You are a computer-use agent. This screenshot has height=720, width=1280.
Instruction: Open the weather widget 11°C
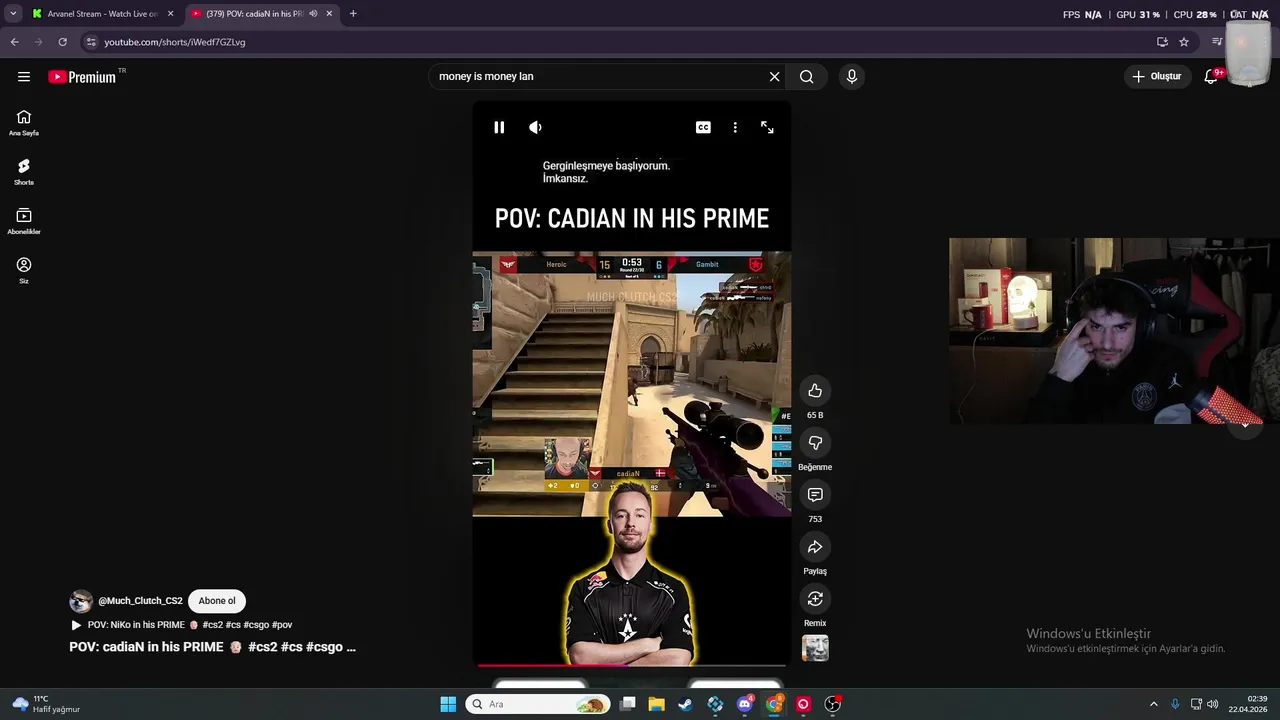click(x=46, y=704)
